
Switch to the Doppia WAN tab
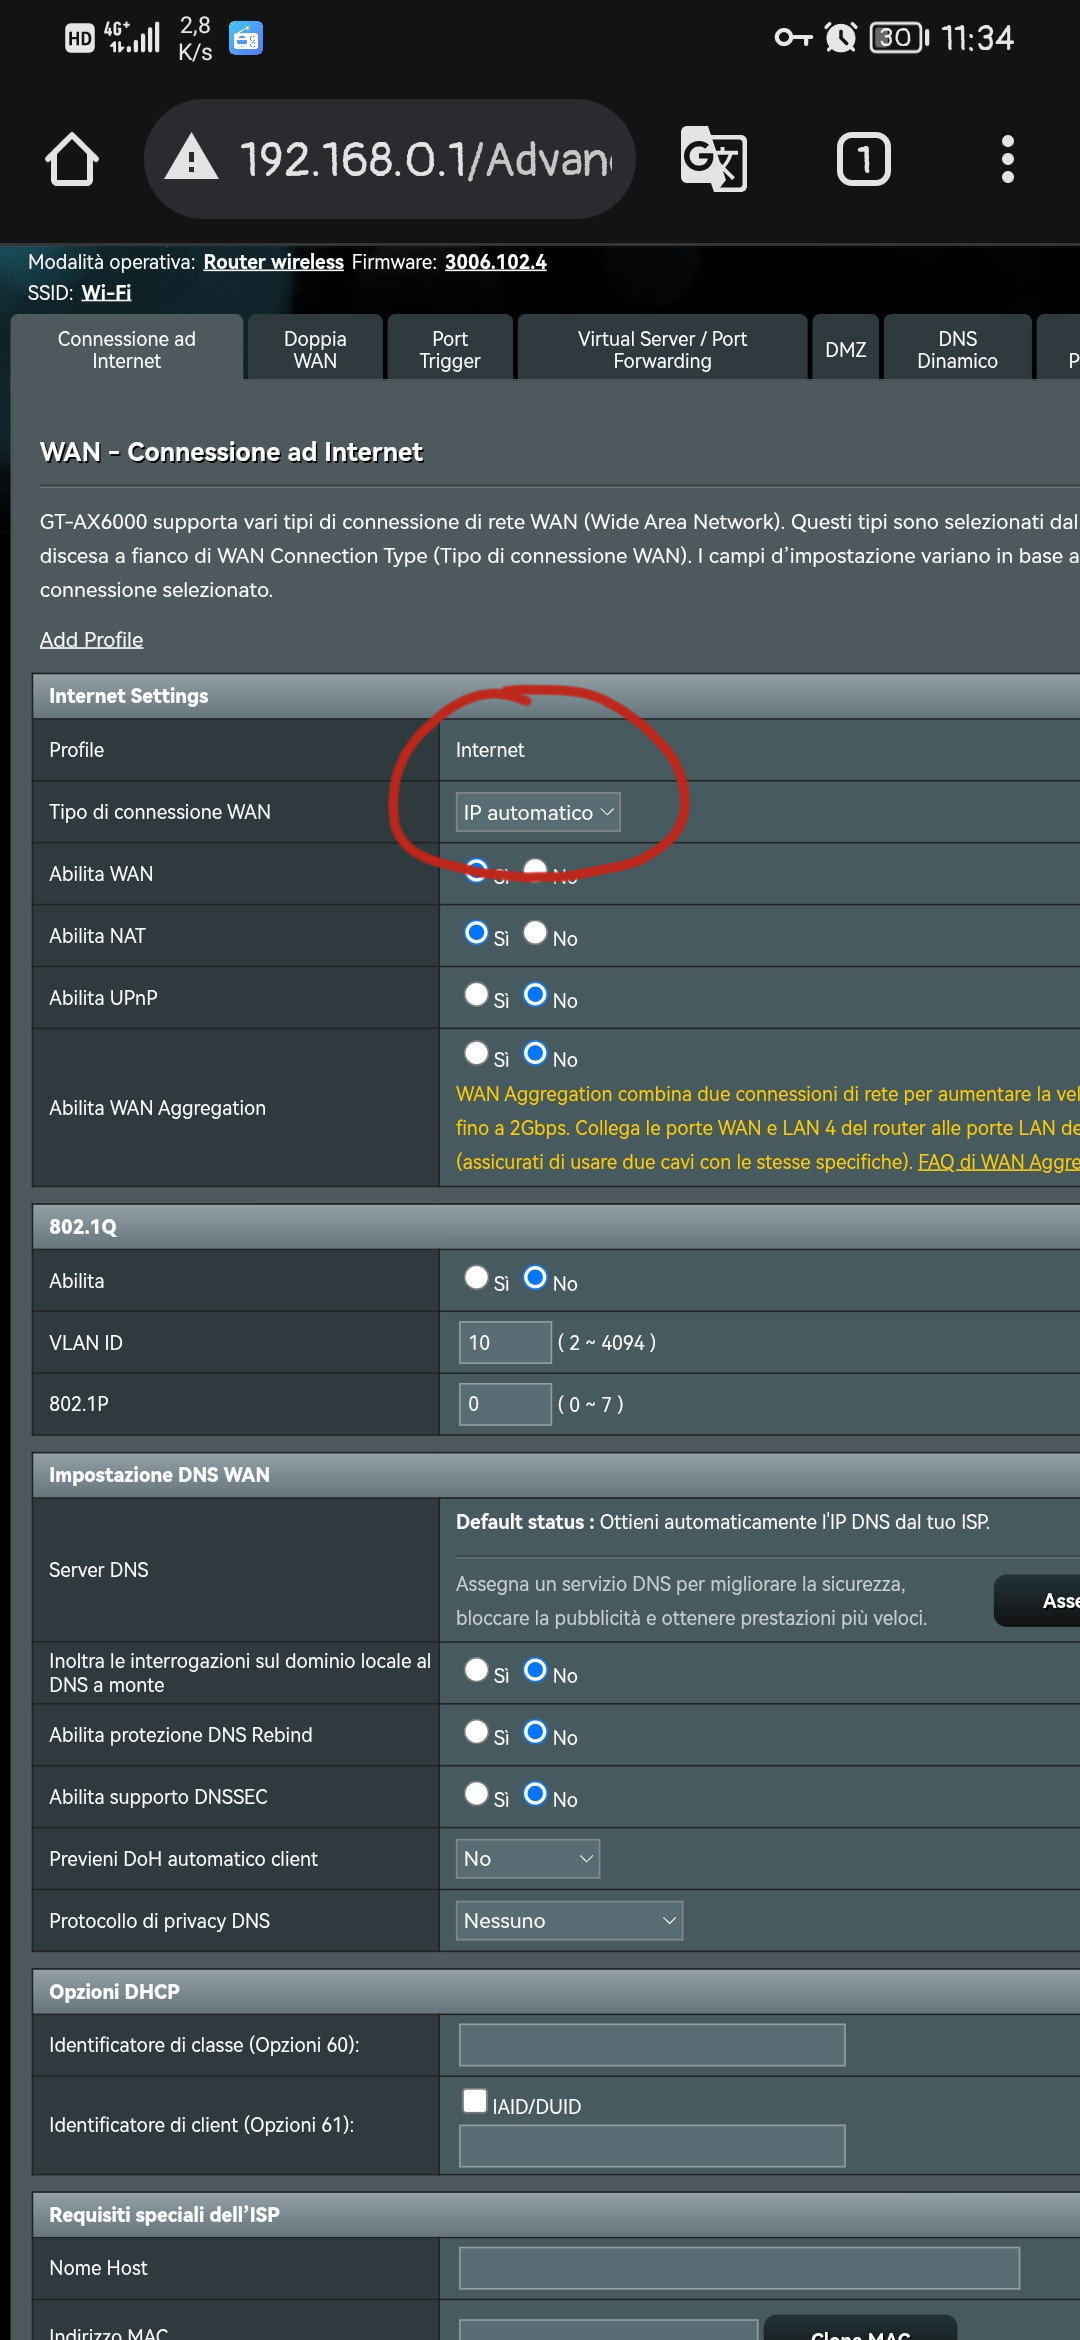tap(315, 350)
